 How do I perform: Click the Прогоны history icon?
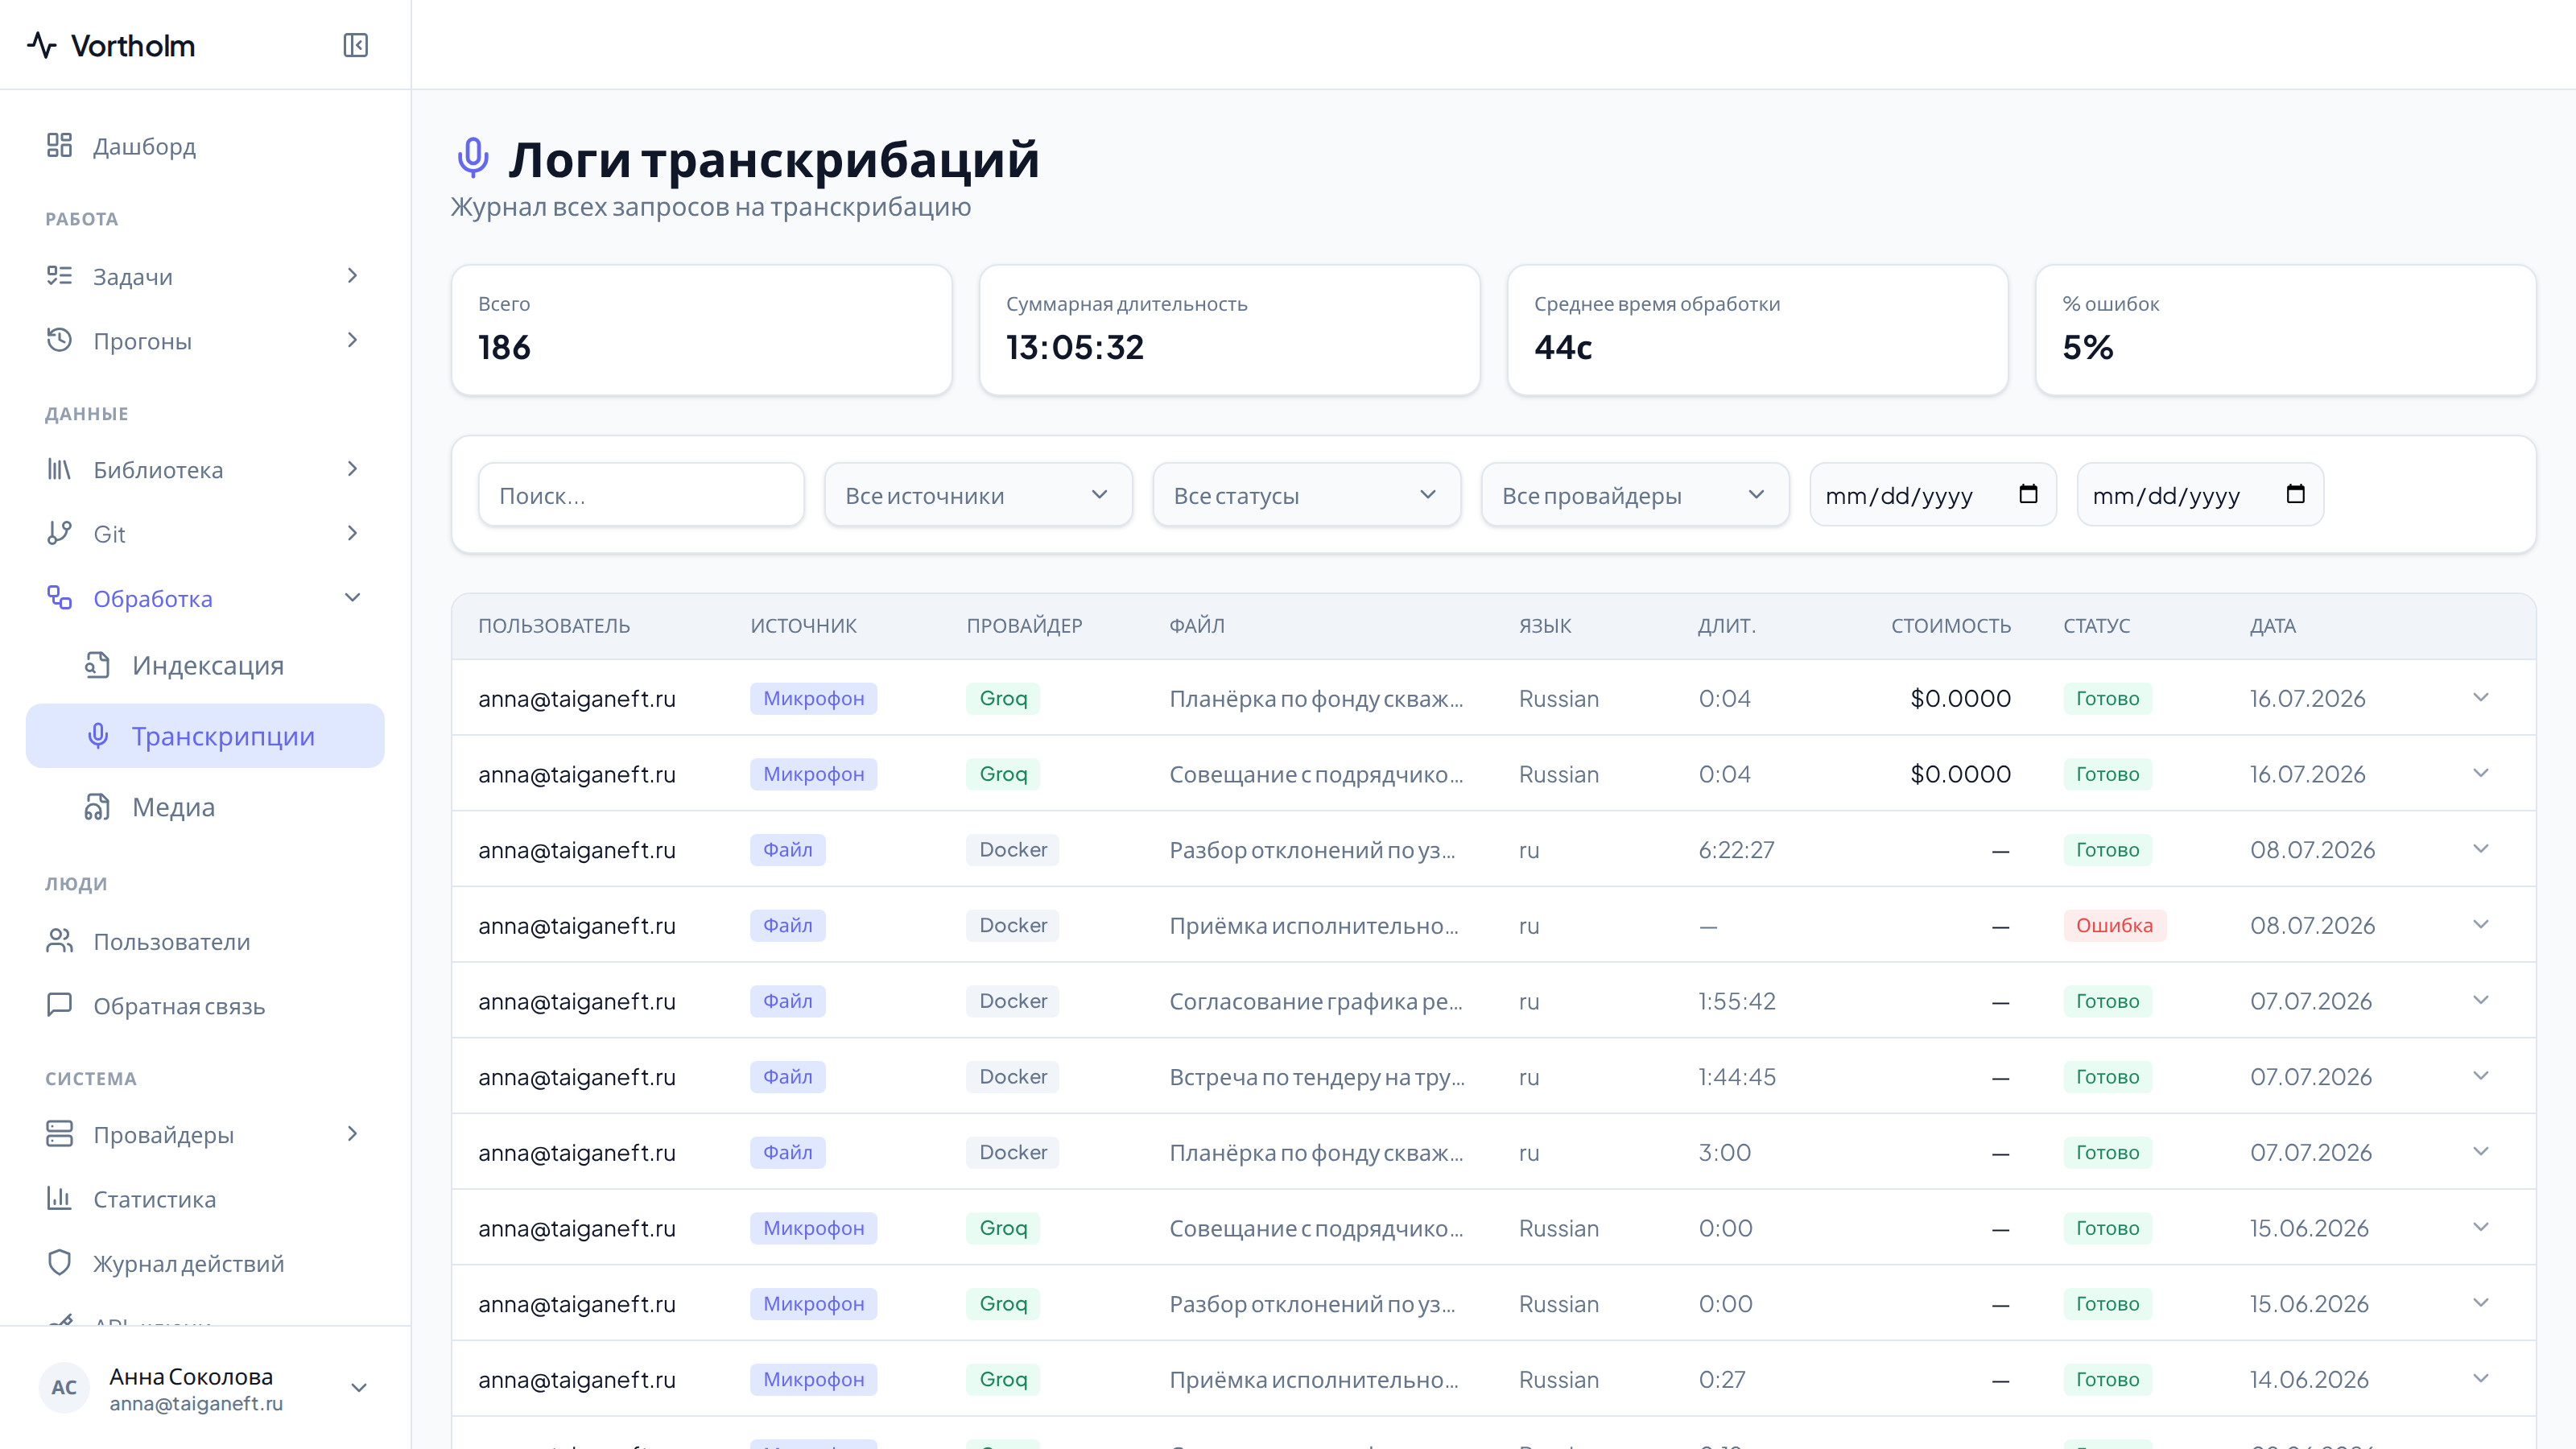coord(59,340)
